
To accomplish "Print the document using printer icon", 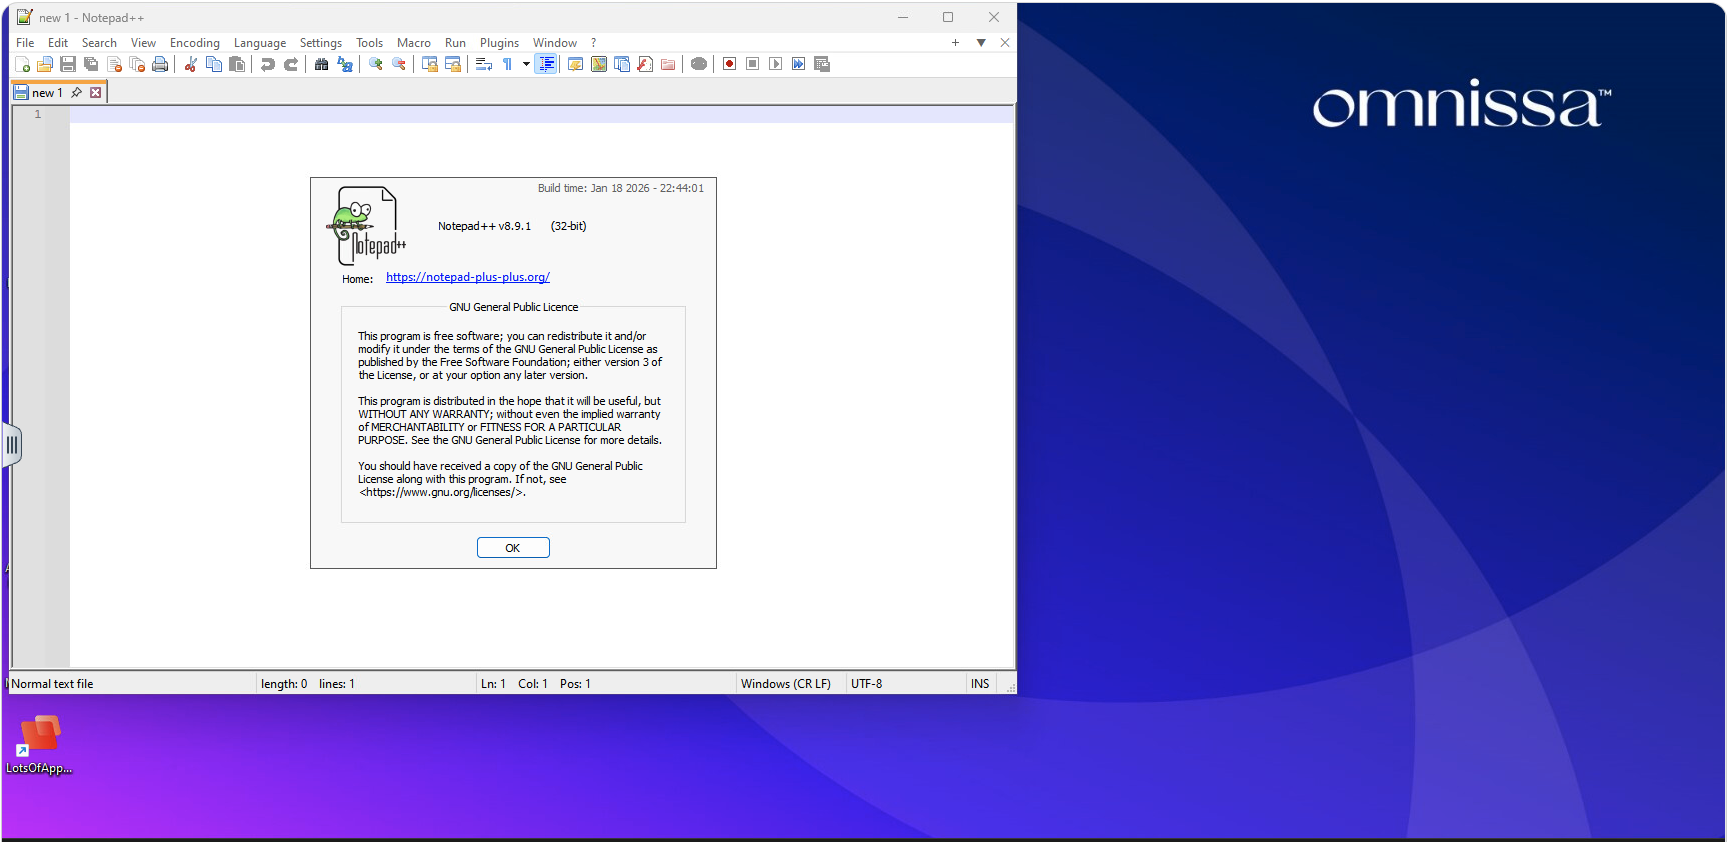I will click(160, 64).
